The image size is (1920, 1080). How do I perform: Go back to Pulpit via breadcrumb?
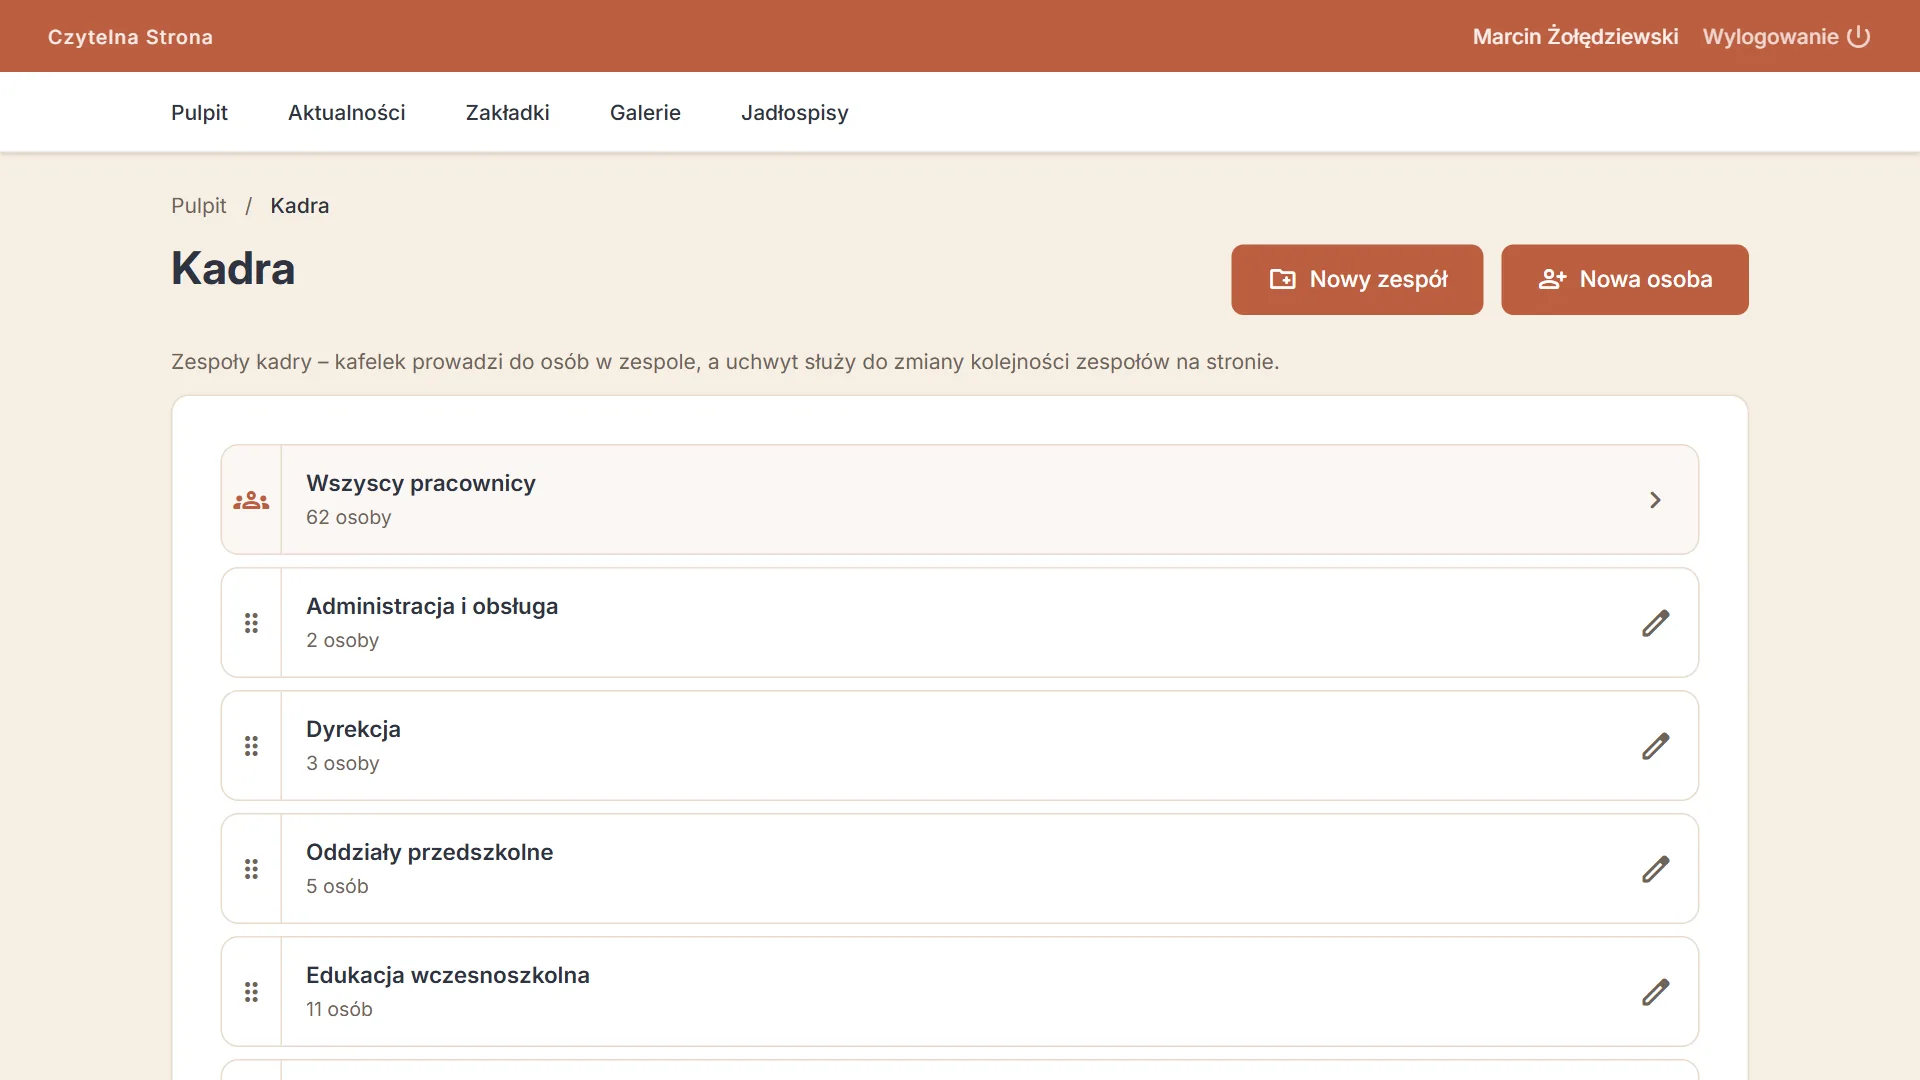(x=198, y=206)
